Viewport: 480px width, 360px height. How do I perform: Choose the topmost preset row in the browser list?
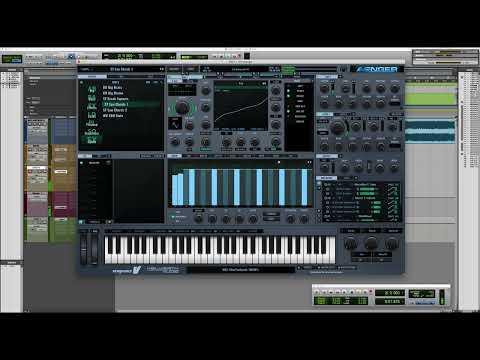coord(113,87)
